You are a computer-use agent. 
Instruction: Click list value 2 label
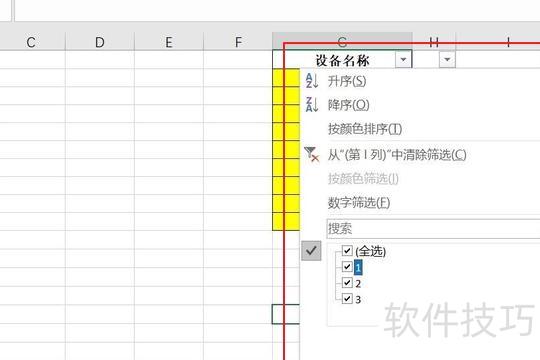tap(358, 284)
